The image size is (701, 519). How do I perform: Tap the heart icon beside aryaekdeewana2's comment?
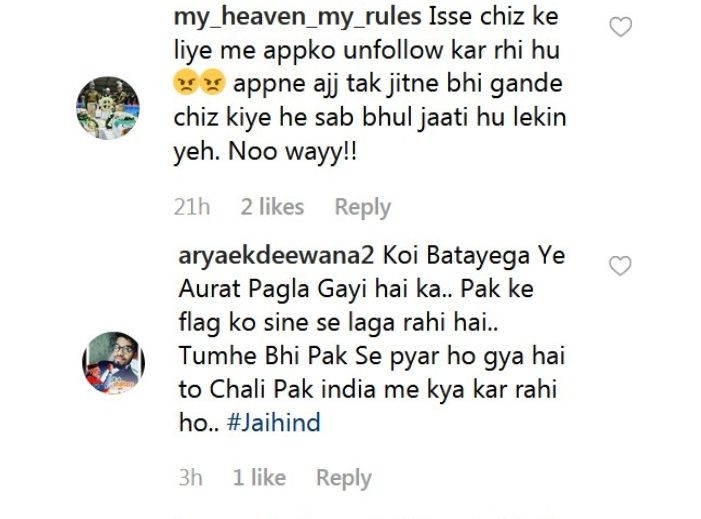pyautogui.click(x=620, y=266)
